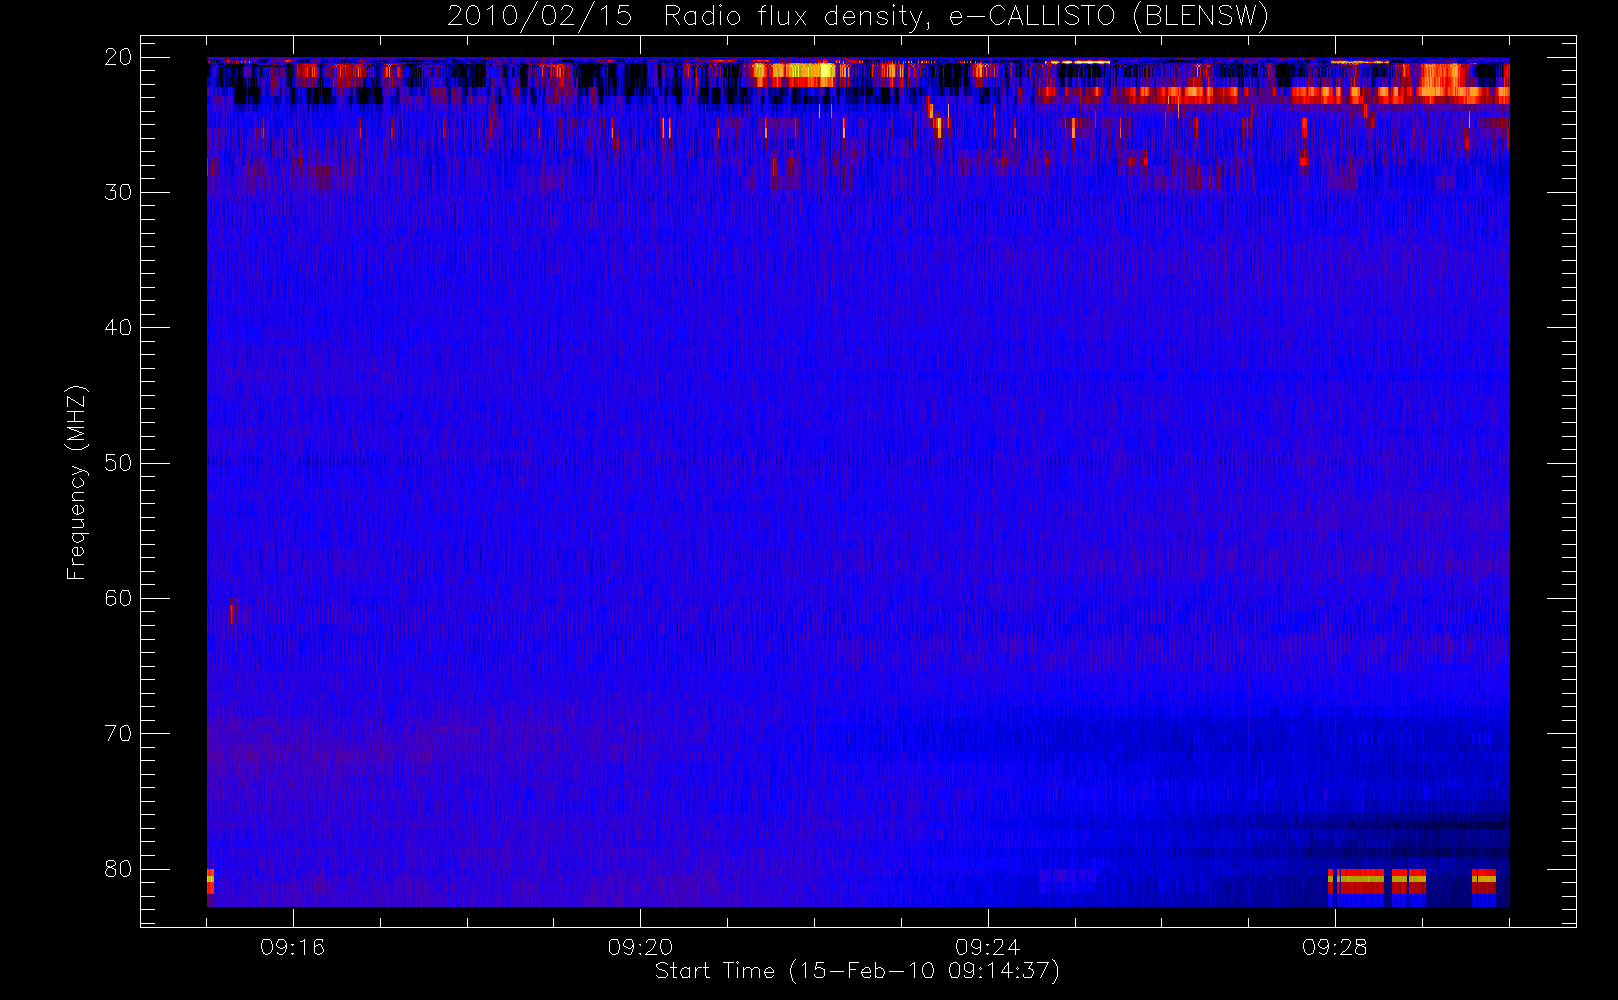Click the 'Start Time (15-Feb-10 09:14:37)' label
1618x1000 pixels.
[x=857, y=971]
